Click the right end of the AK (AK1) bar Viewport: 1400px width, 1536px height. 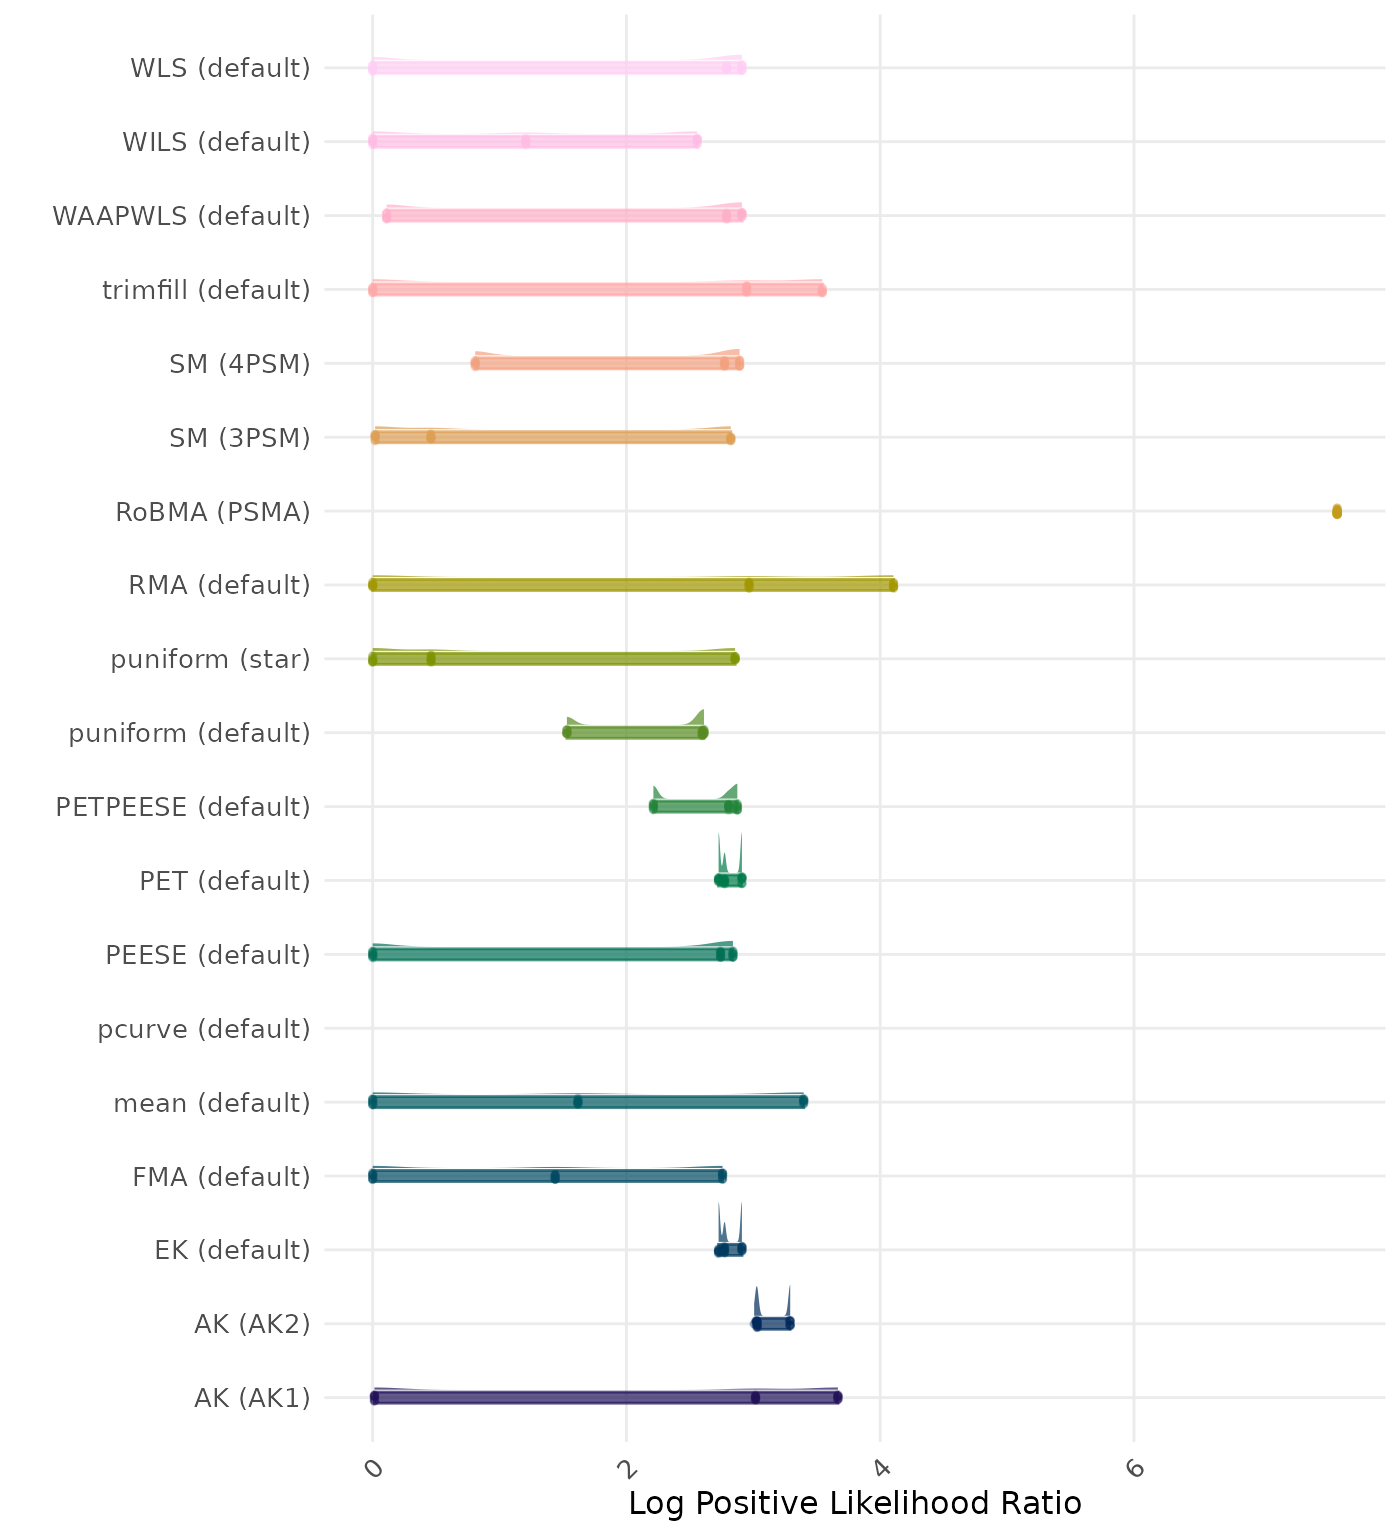tap(837, 1397)
